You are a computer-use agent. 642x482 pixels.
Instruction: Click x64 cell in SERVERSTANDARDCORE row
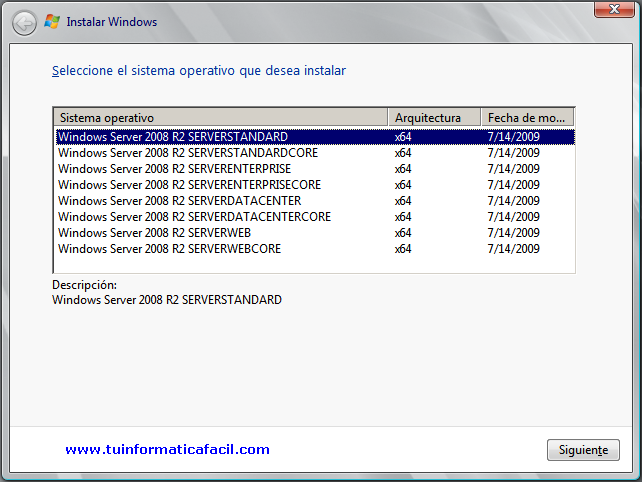[403, 153]
